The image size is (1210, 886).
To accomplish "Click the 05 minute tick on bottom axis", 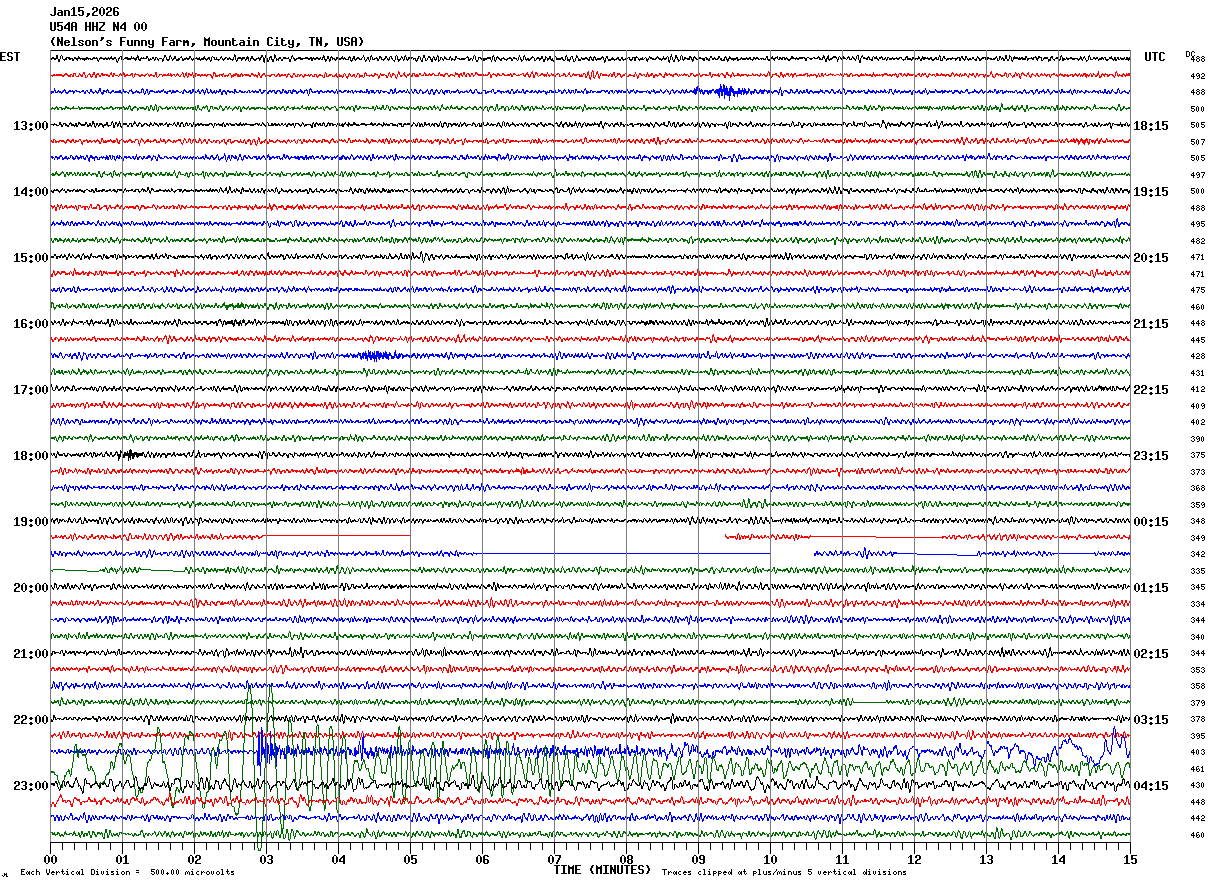I will (410, 860).
